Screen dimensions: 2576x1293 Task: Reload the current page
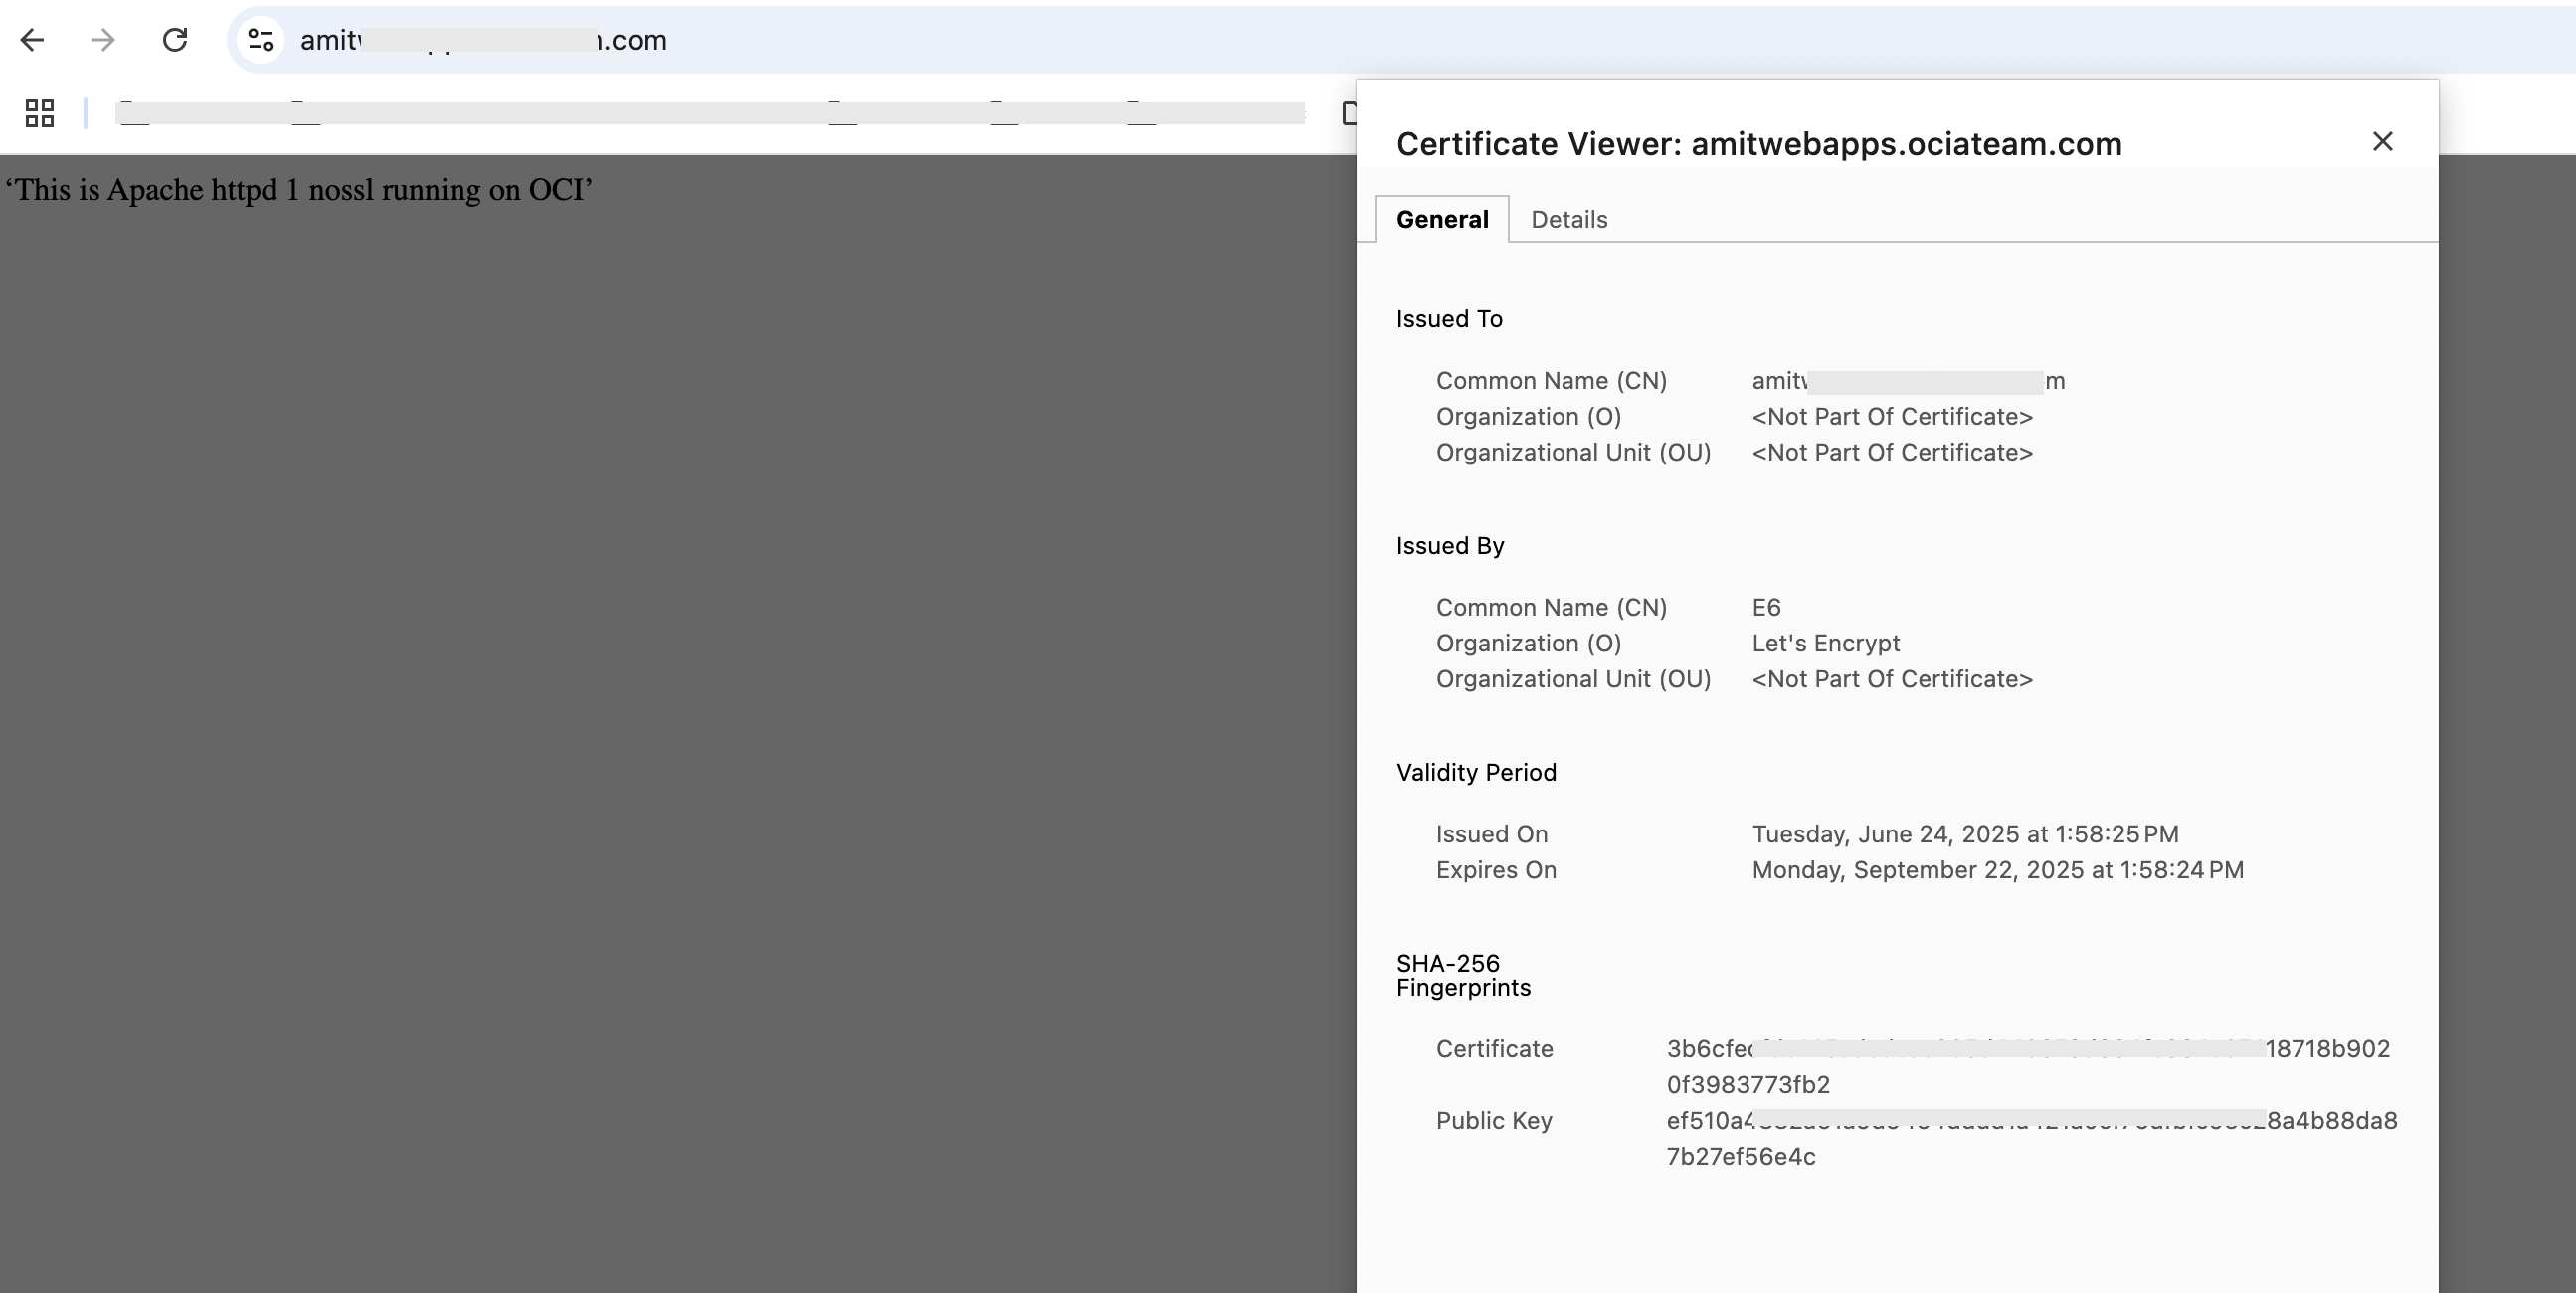tap(173, 40)
